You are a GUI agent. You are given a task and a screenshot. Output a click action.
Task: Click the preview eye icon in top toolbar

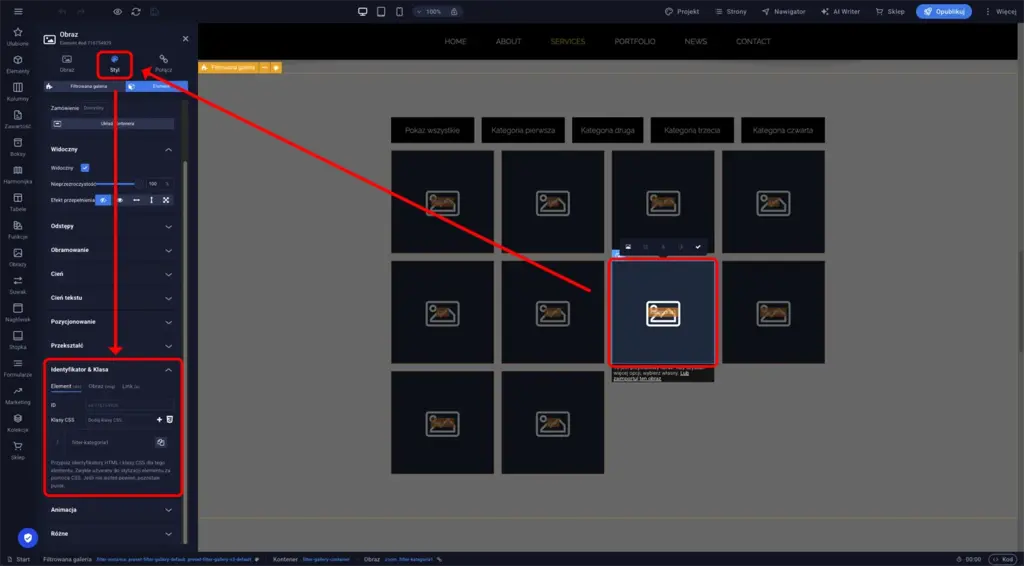pyautogui.click(x=118, y=12)
